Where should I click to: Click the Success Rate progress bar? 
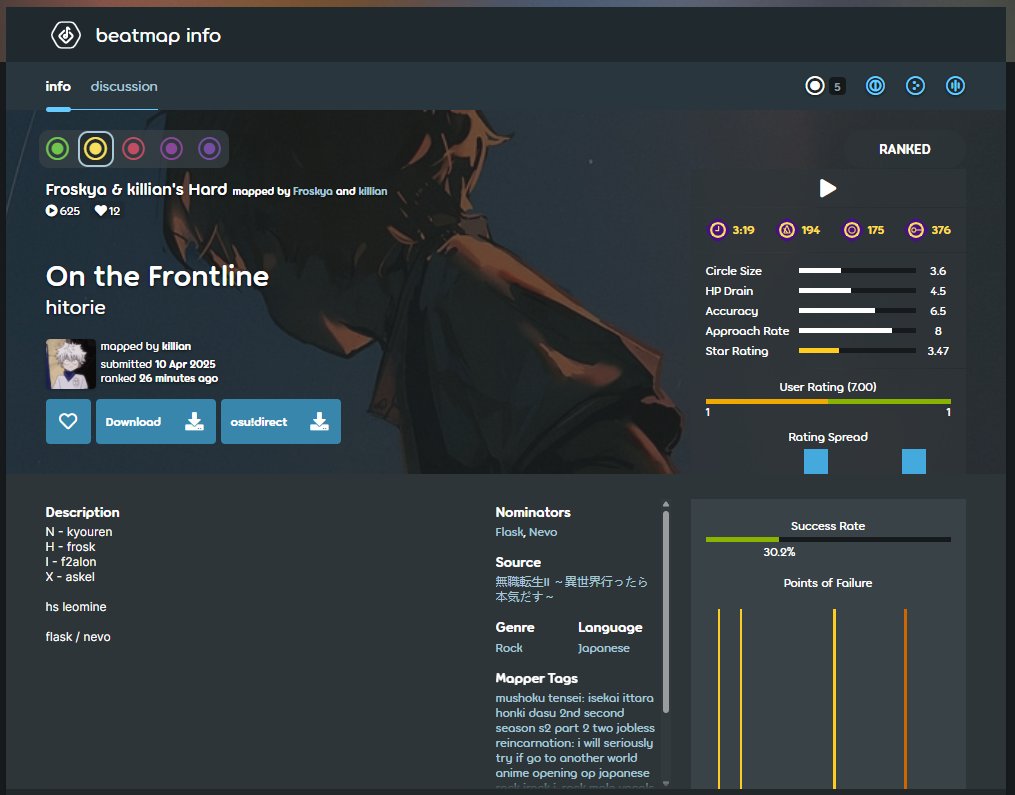pos(828,539)
